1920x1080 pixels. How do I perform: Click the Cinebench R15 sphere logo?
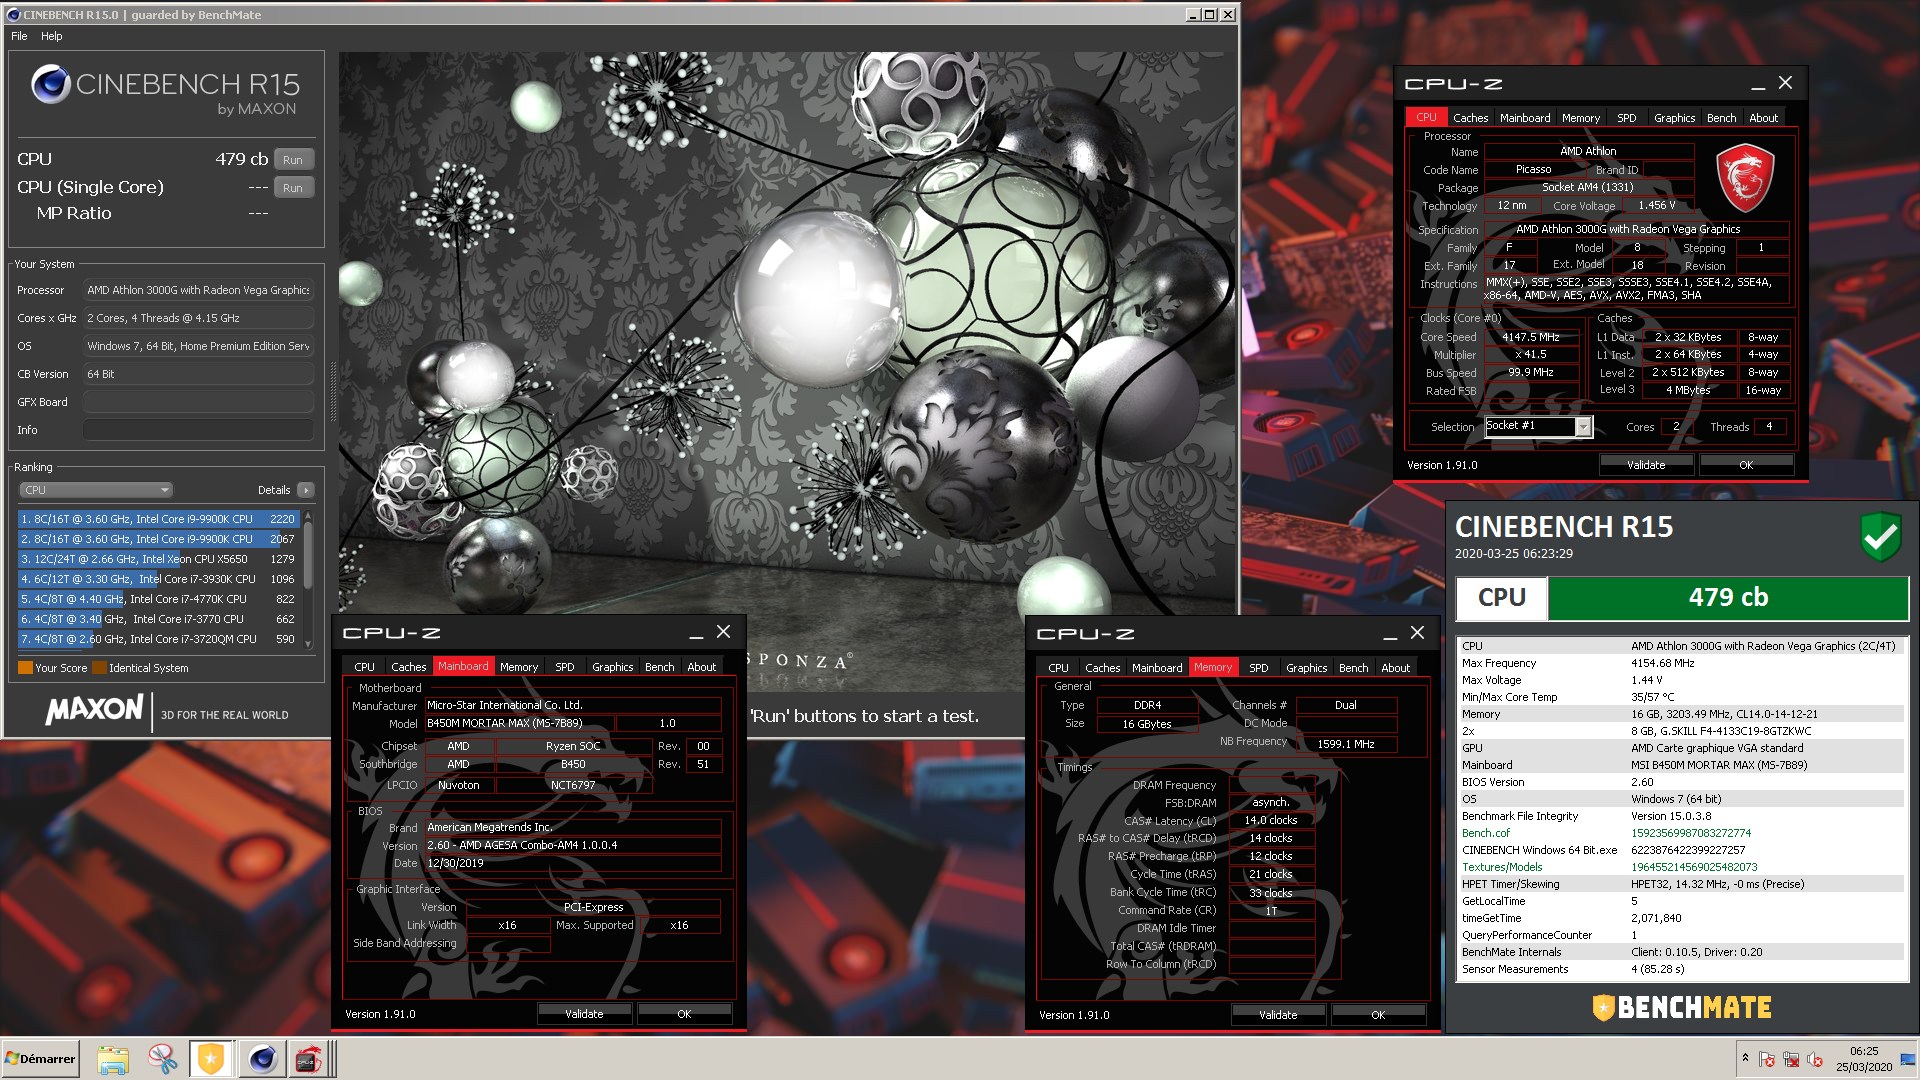(x=50, y=85)
